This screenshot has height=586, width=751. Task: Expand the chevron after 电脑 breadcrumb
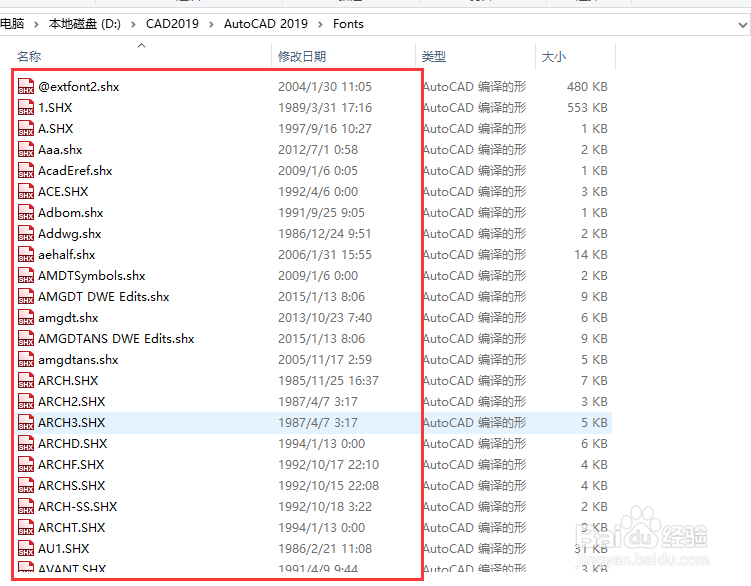pyautogui.click(x=36, y=24)
